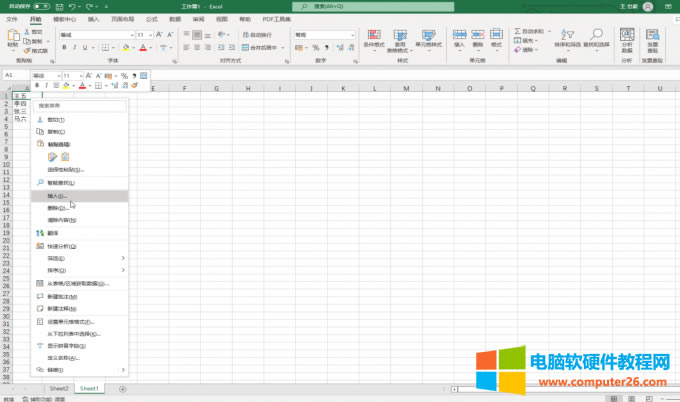Click the font color swatch in the ribbon
This screenshot has width=680, height=402.
[143, 47]
